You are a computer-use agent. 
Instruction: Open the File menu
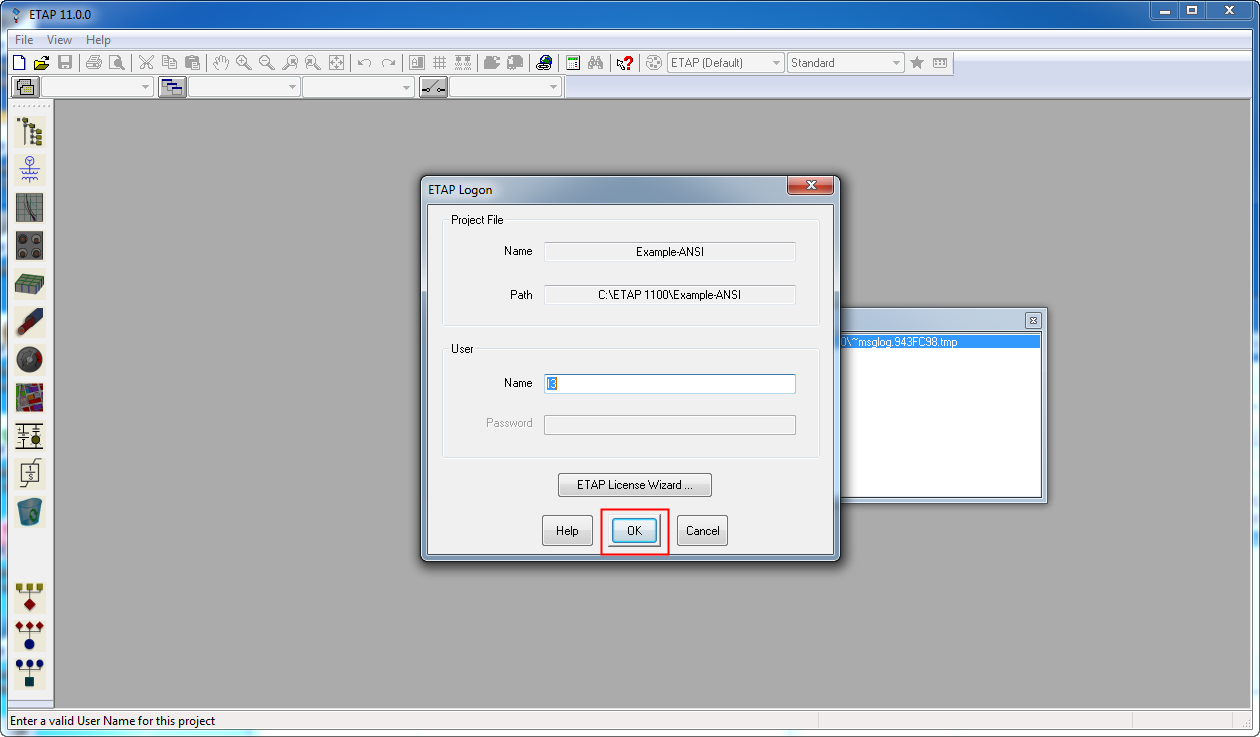click(24, 40)
